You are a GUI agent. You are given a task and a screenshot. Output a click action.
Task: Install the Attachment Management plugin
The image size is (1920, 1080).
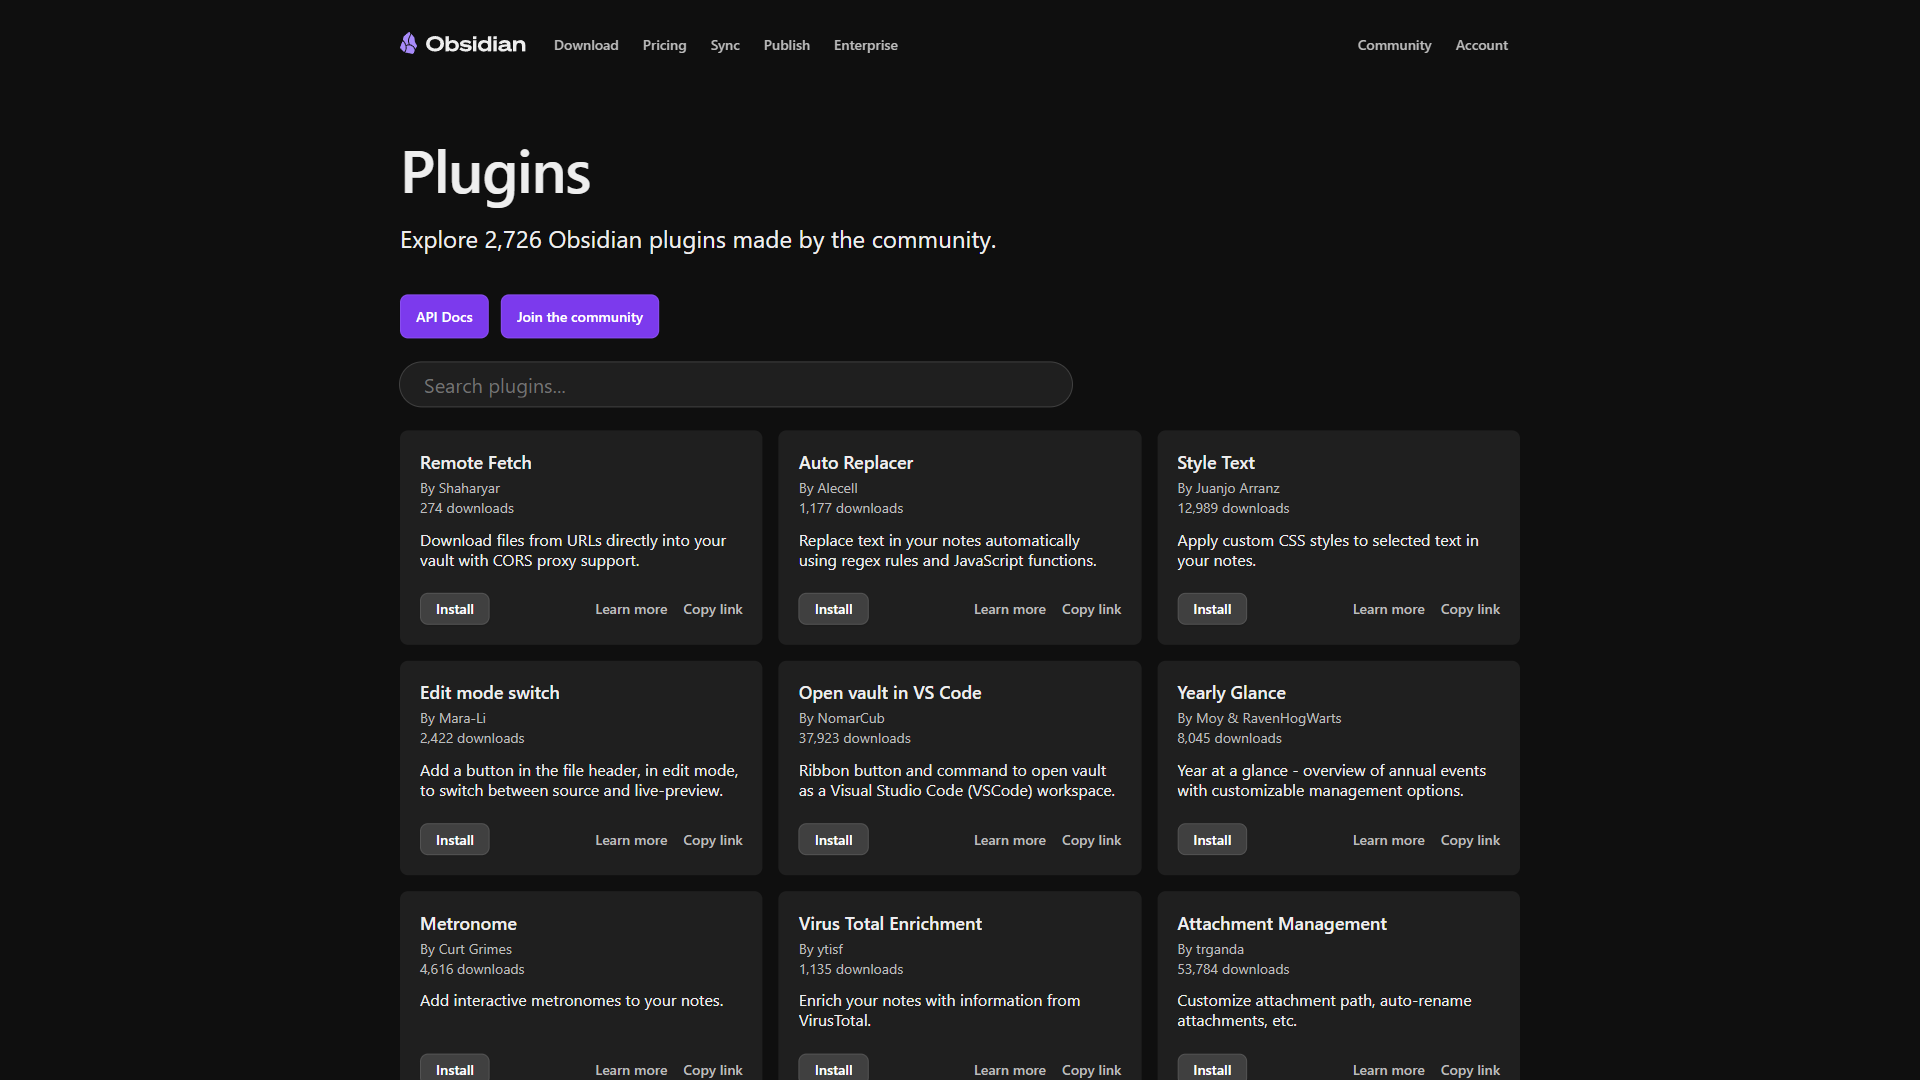tap(1212, 1068)
